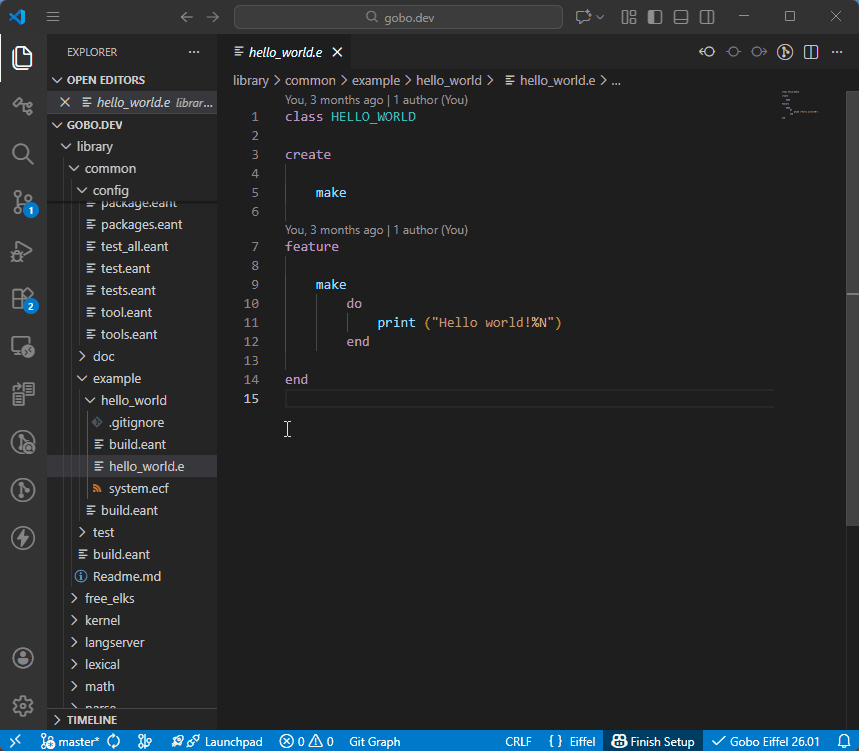The width and height of the screenshot is (859, 751).
Task: Open the notifications bell in the status bar
Action: (x=847, y=741)
